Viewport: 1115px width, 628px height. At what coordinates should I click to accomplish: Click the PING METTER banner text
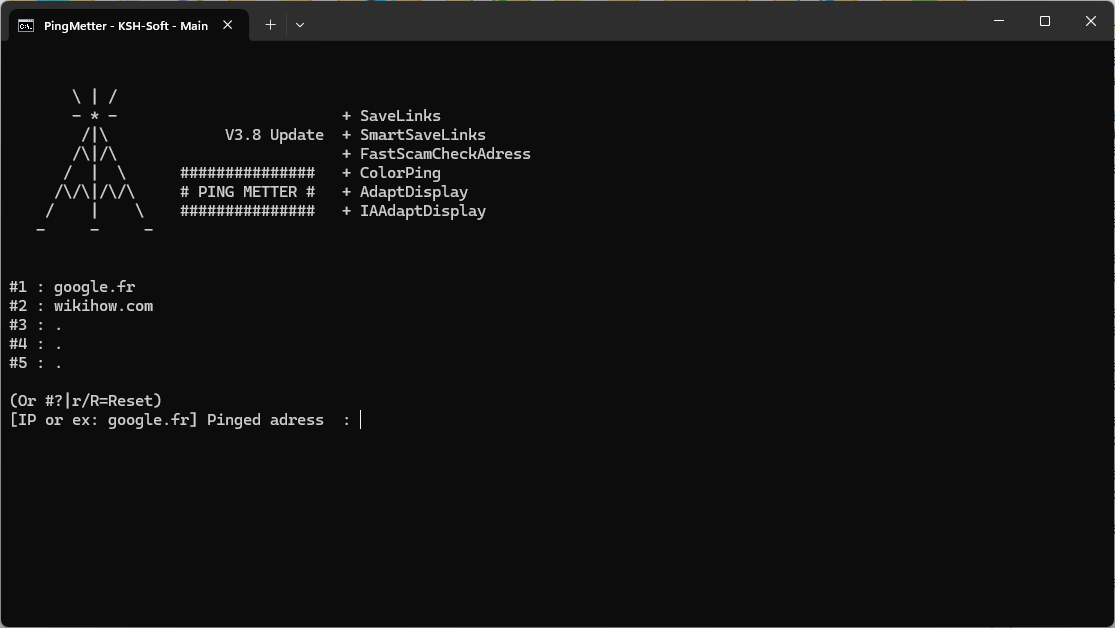(247, 192)
